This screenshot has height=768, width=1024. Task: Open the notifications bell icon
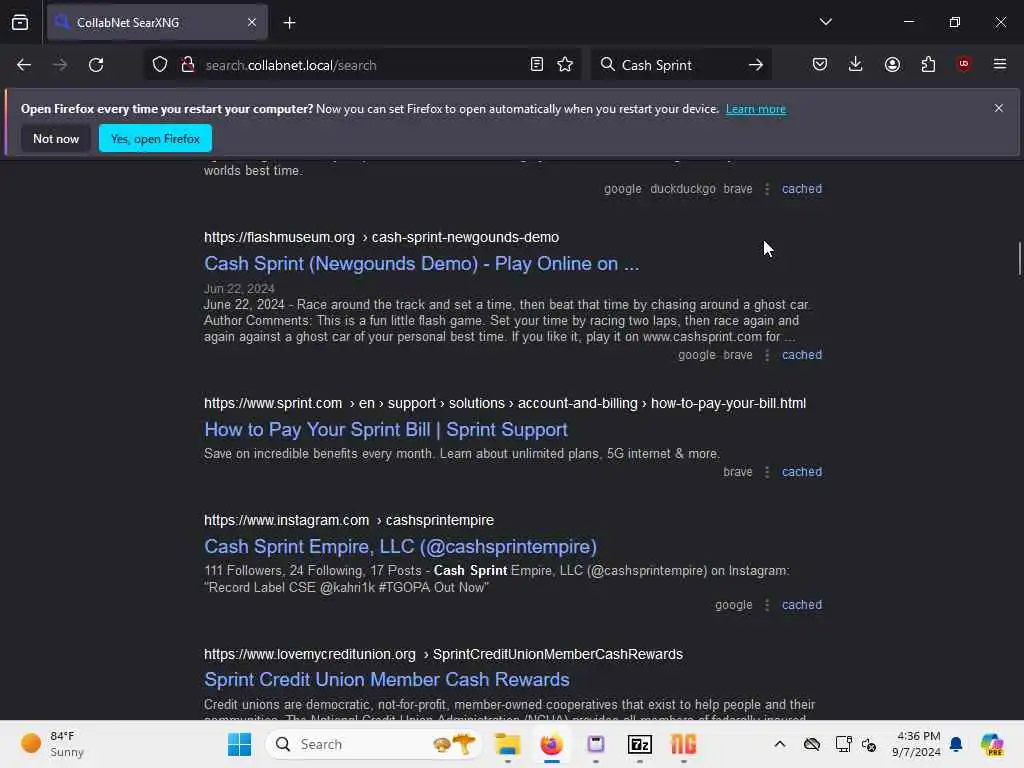point(956,744)
